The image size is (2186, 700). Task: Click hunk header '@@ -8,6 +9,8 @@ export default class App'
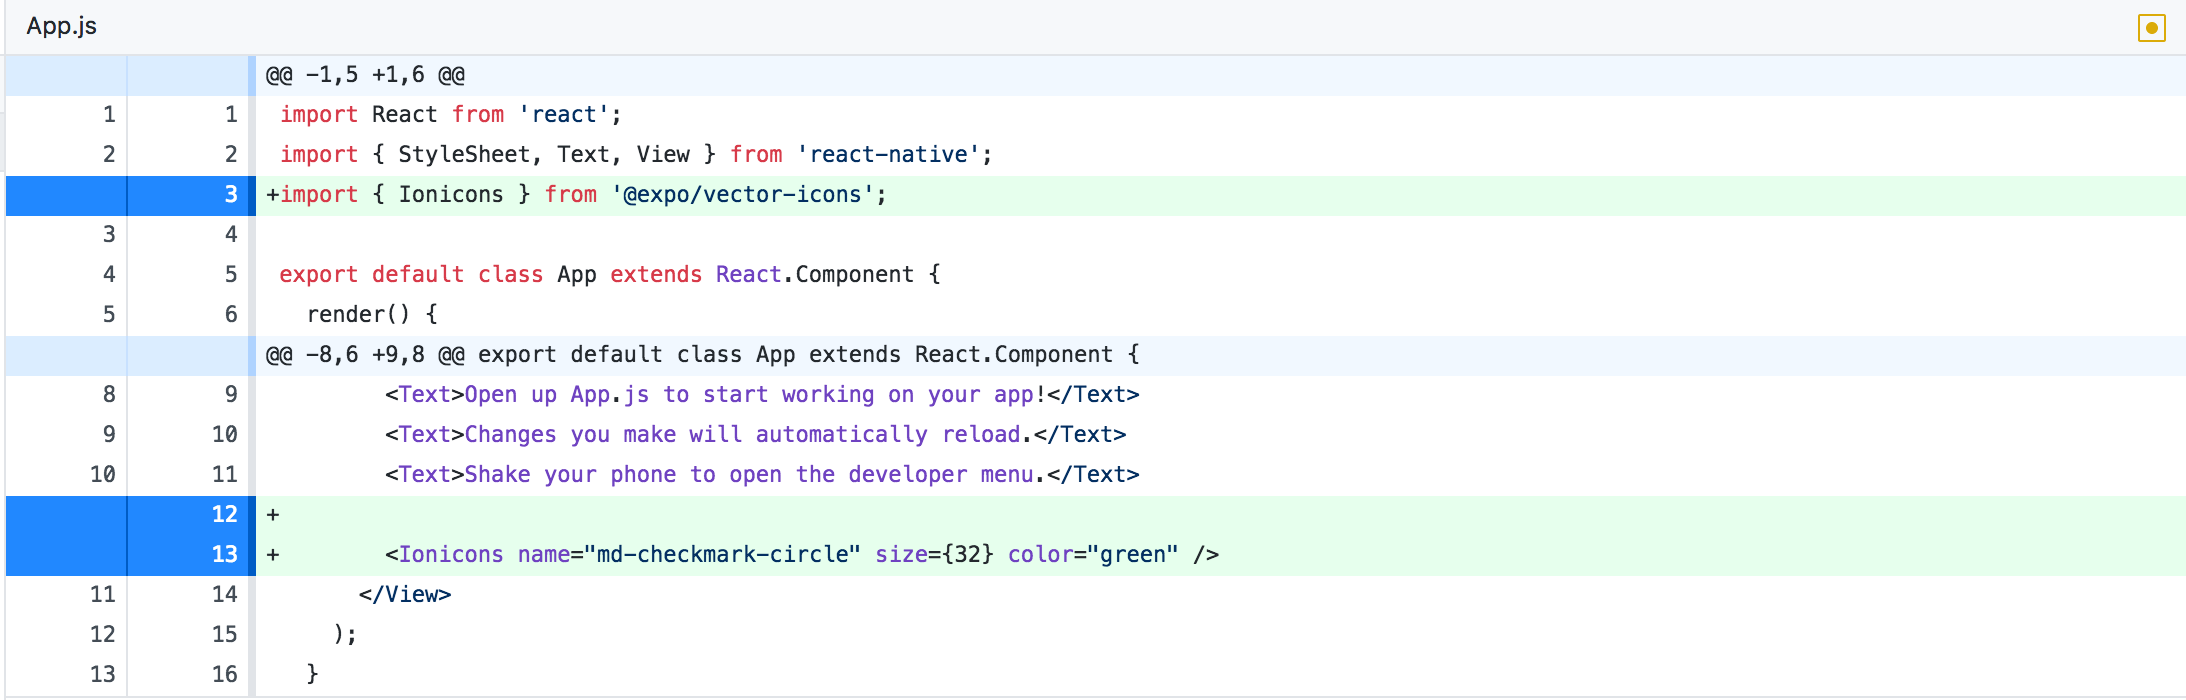tap(702, 355)
